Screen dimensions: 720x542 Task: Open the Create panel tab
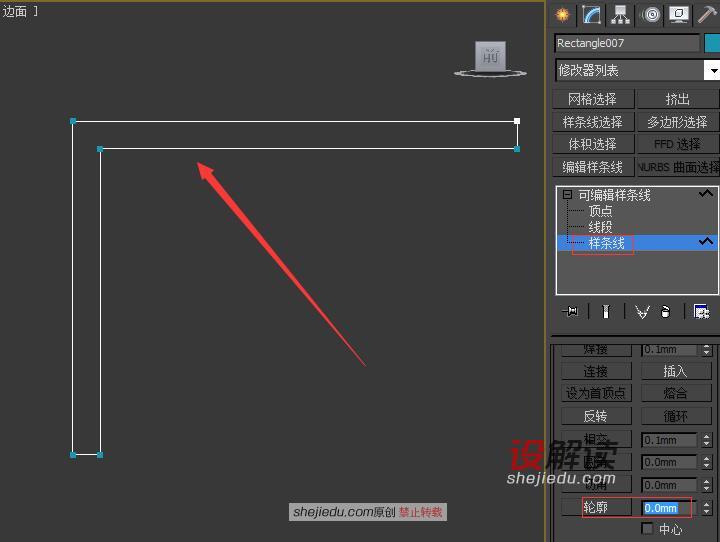point(563,14)
